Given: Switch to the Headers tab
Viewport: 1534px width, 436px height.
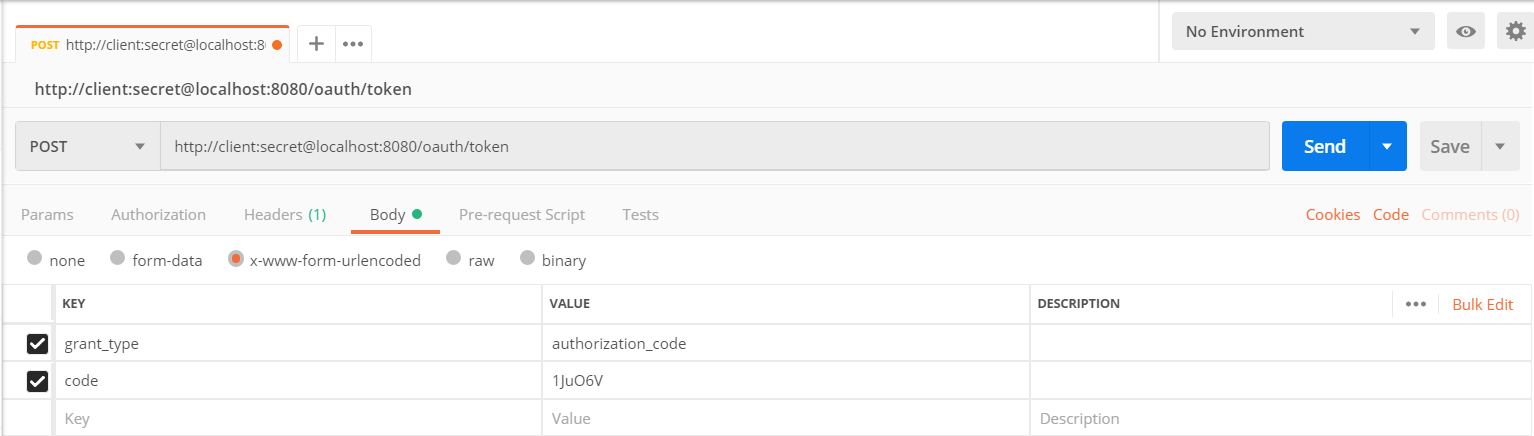Looking at the screenshot, I should point(284,214).
